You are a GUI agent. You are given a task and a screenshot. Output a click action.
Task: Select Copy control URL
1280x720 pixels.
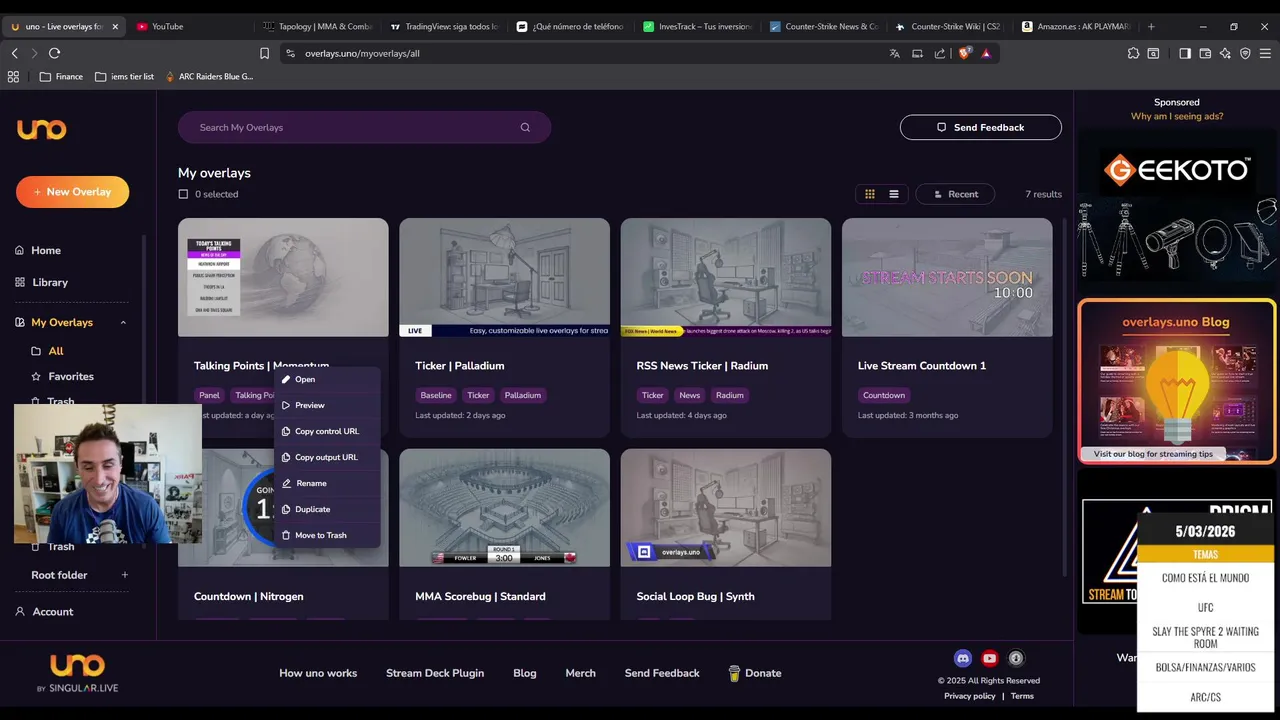(327, 431)
